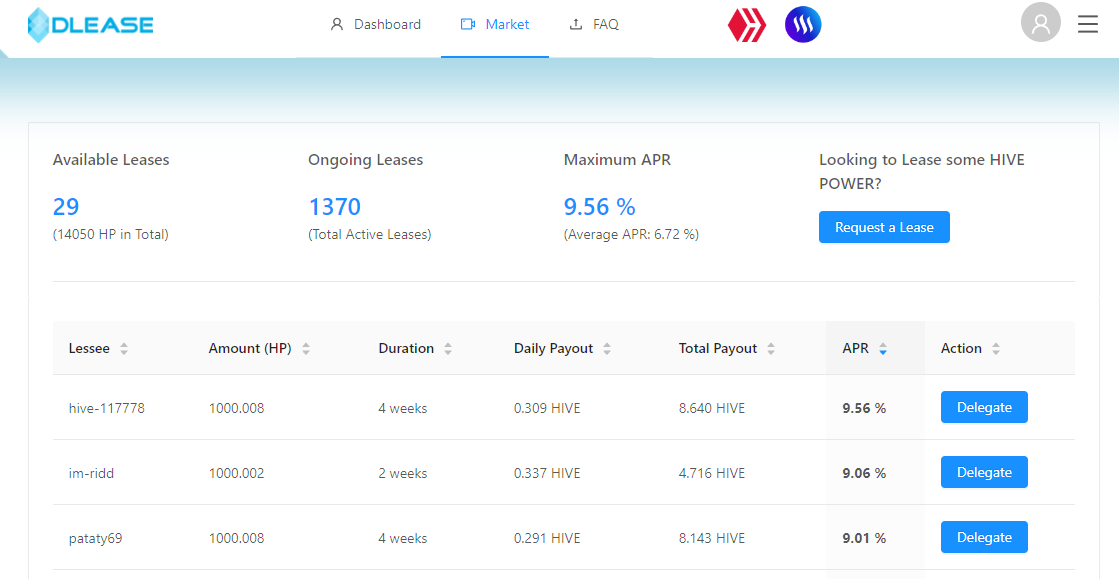
Task: Click the DLEASE logo
Action: point(91,25)
